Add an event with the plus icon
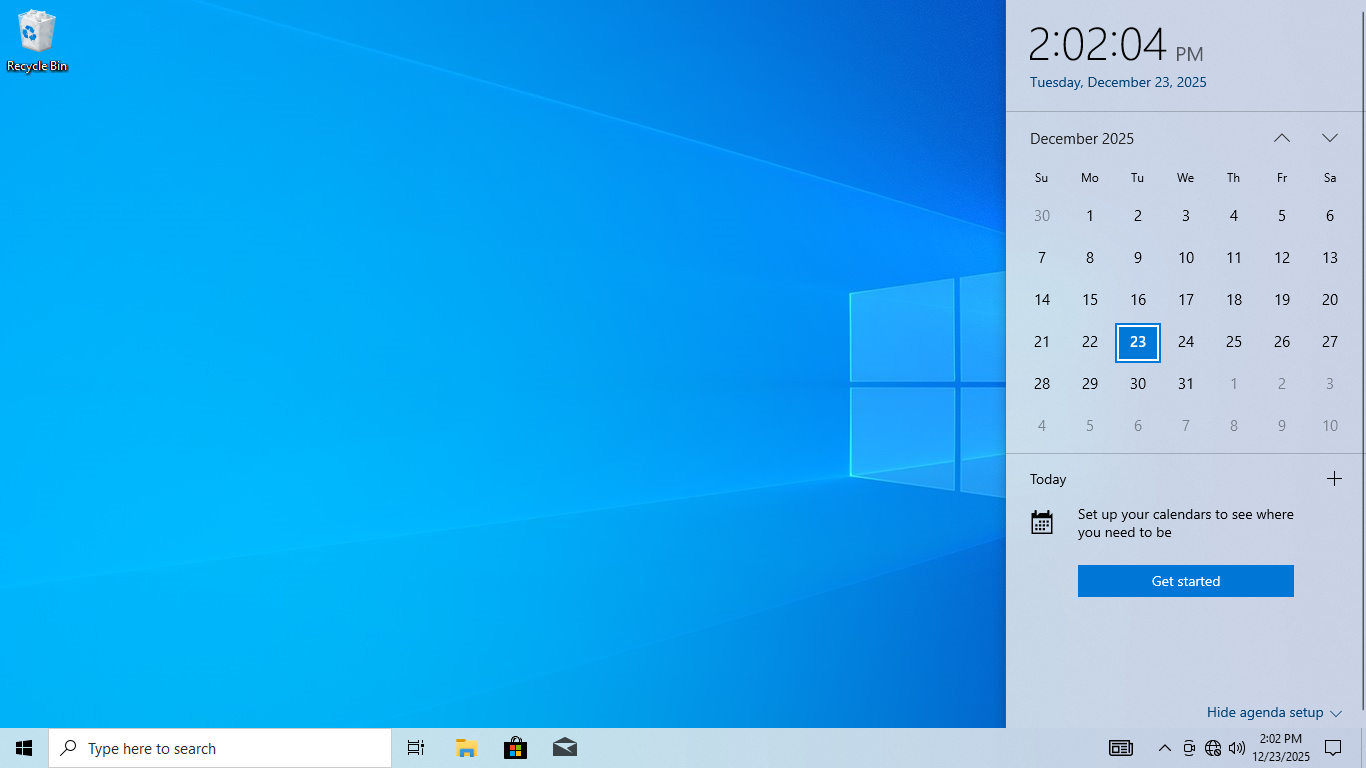 1334,479
